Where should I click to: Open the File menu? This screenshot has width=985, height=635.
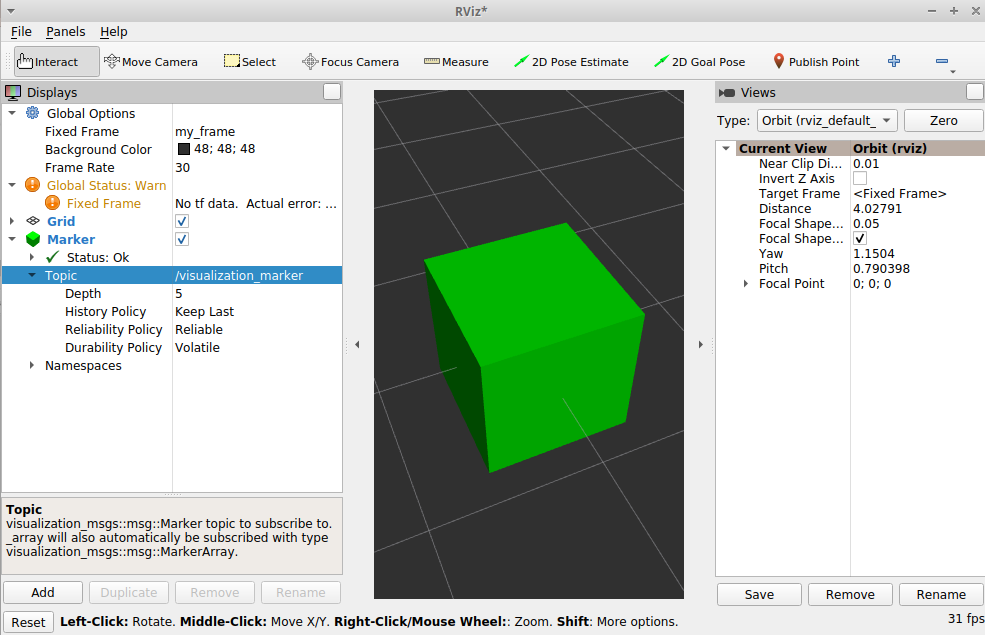(21, 31)
